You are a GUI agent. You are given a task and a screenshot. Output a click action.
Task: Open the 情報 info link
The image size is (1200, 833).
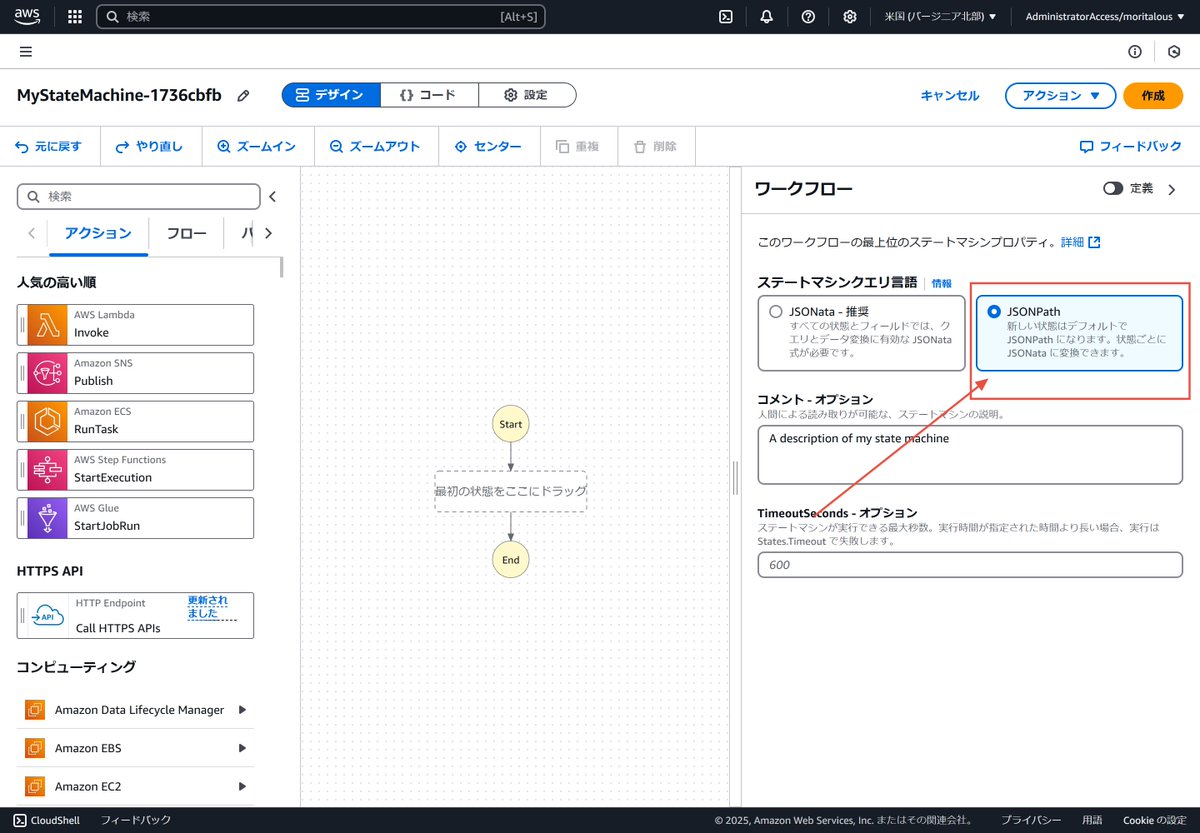(942, 284)
